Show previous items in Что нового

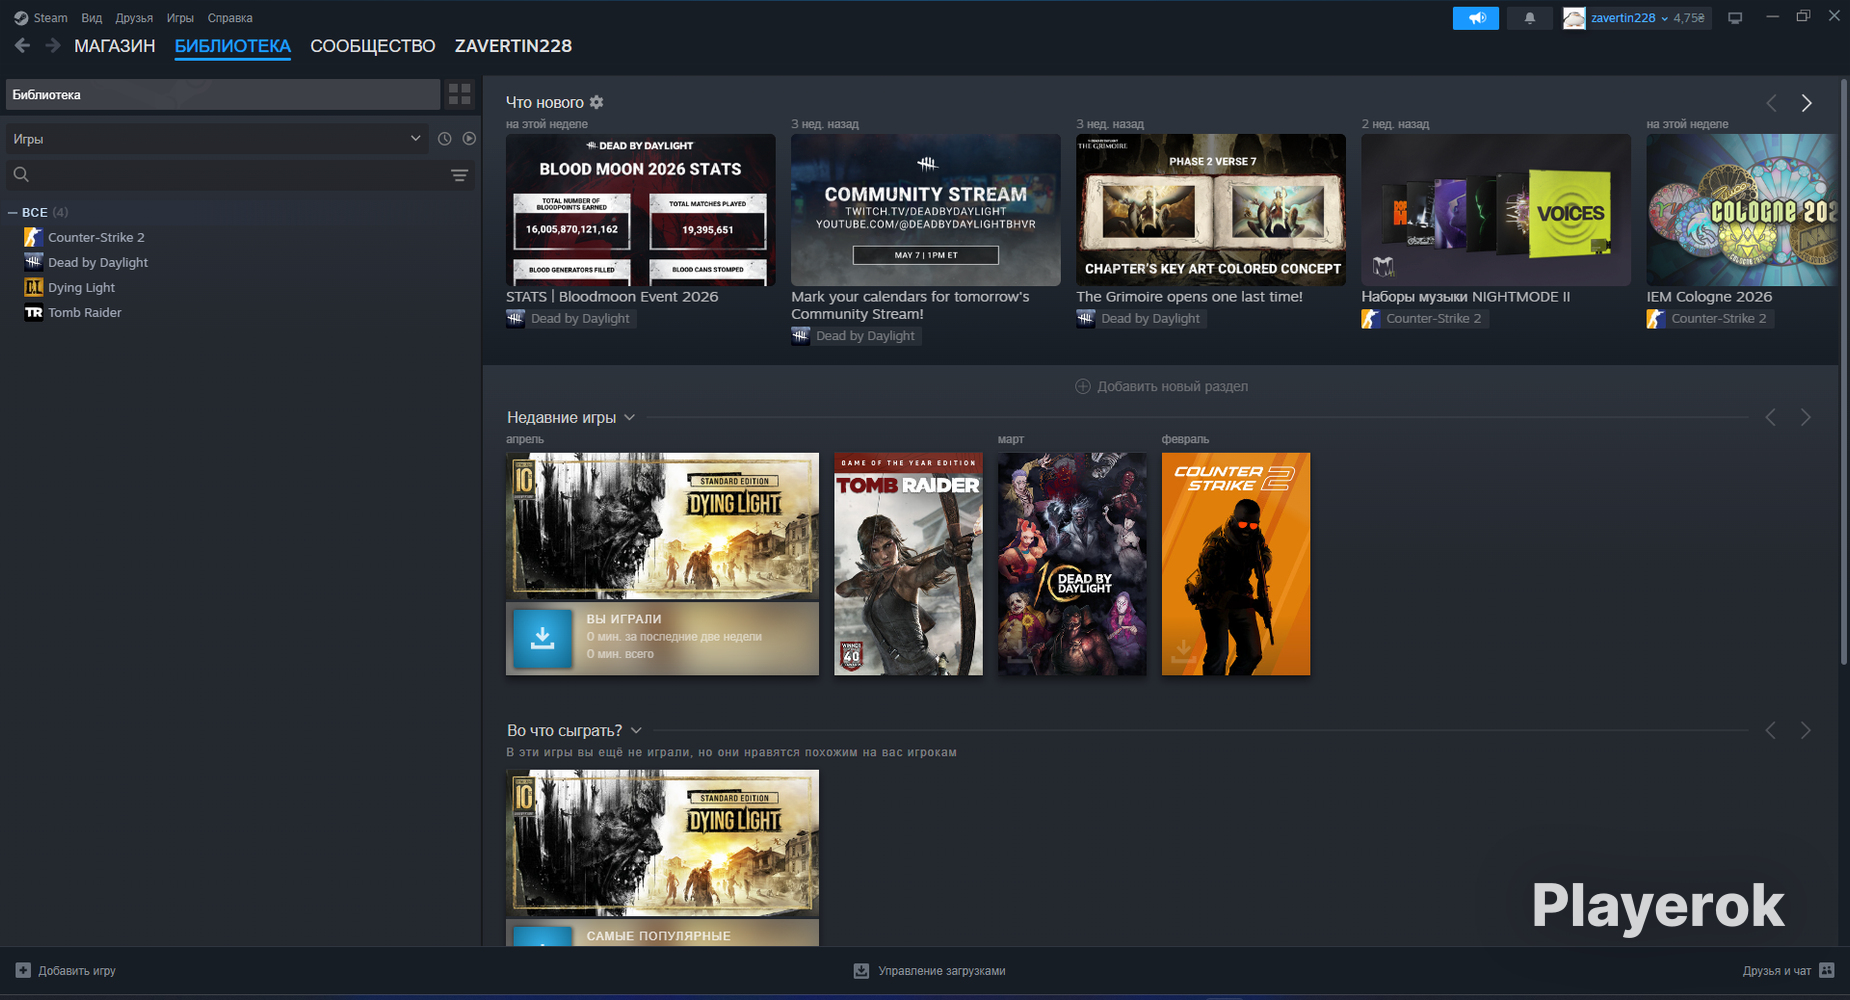[1771, 103]
